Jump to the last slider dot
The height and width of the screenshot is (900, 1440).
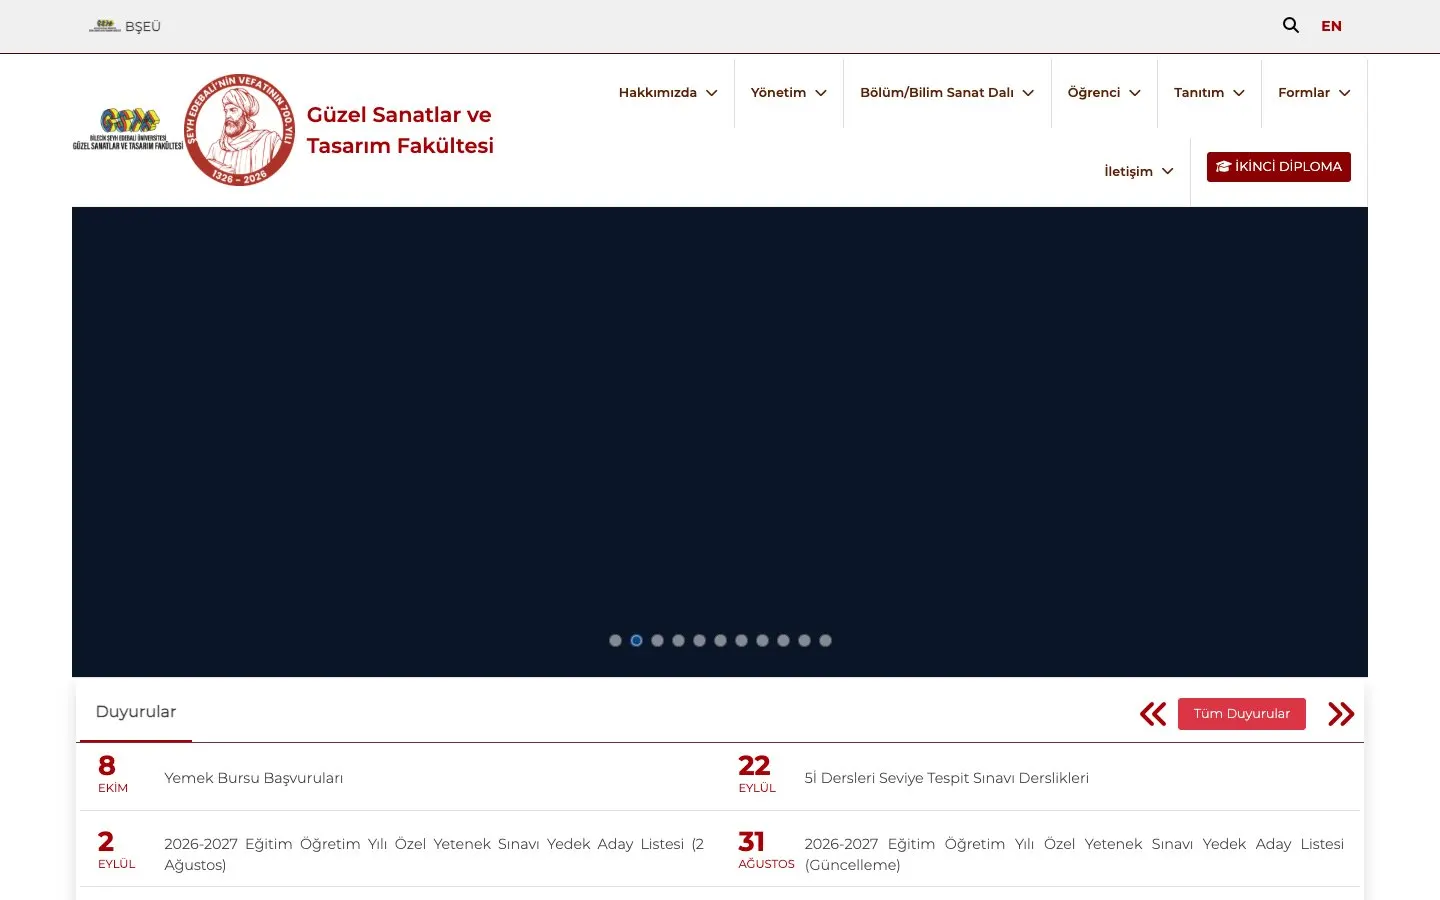[x=825, y=641]
